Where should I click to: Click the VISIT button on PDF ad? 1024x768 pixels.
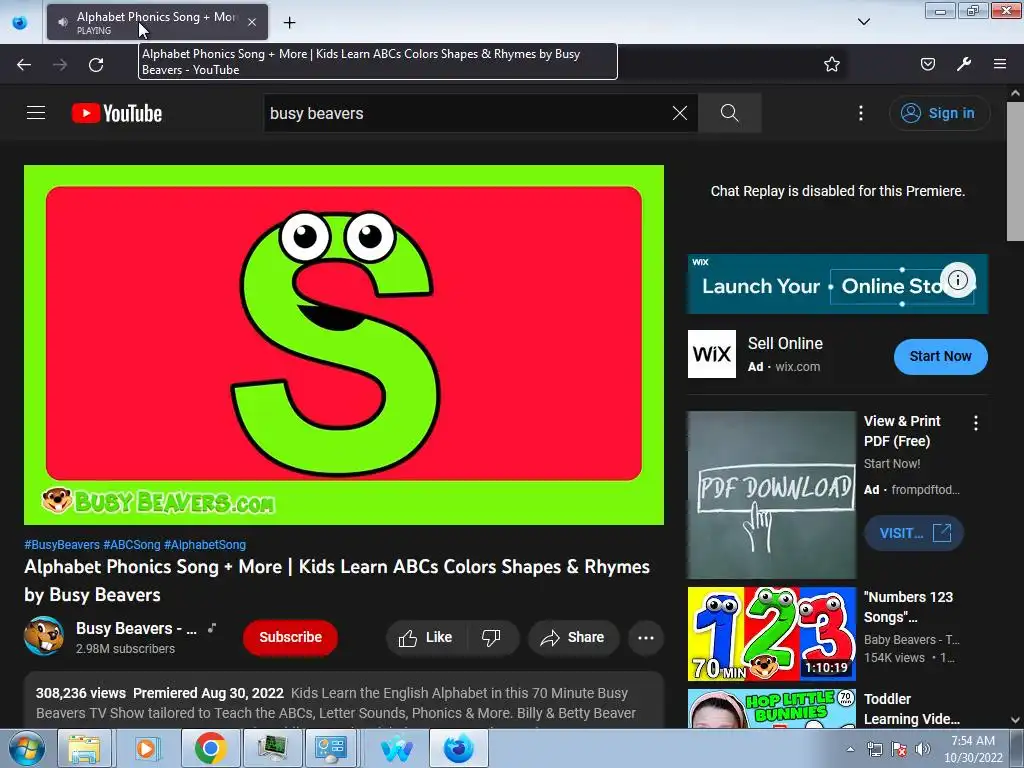914,533
